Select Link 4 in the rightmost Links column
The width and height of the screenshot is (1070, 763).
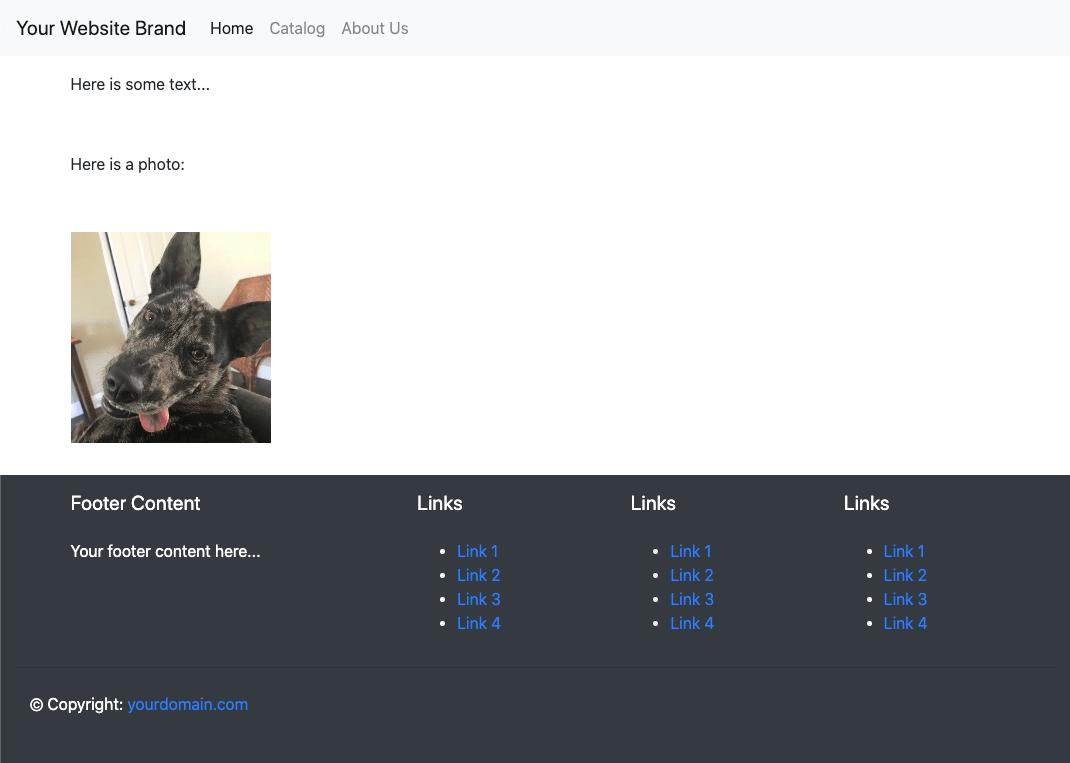pyautogui.click(x=905, y=623)
